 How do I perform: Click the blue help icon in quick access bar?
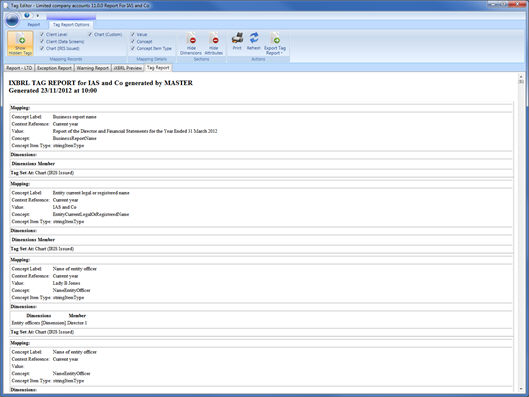27,16
